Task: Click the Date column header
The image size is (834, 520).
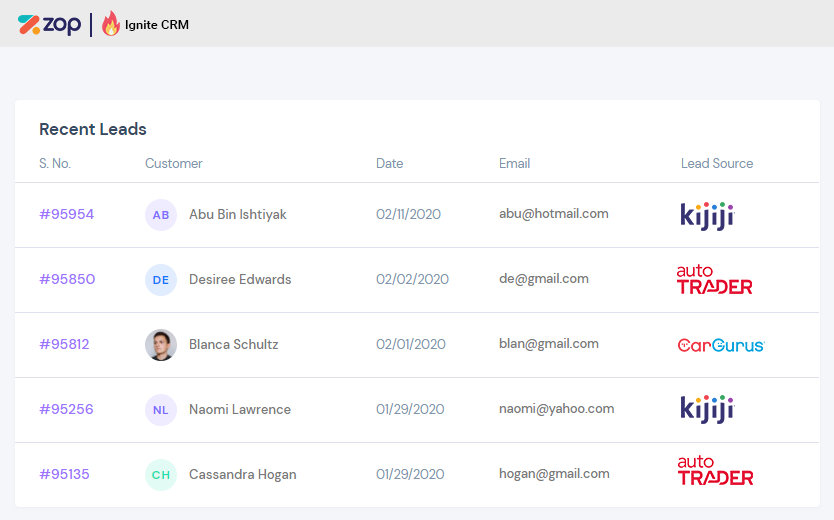Action: coord(389,163)
